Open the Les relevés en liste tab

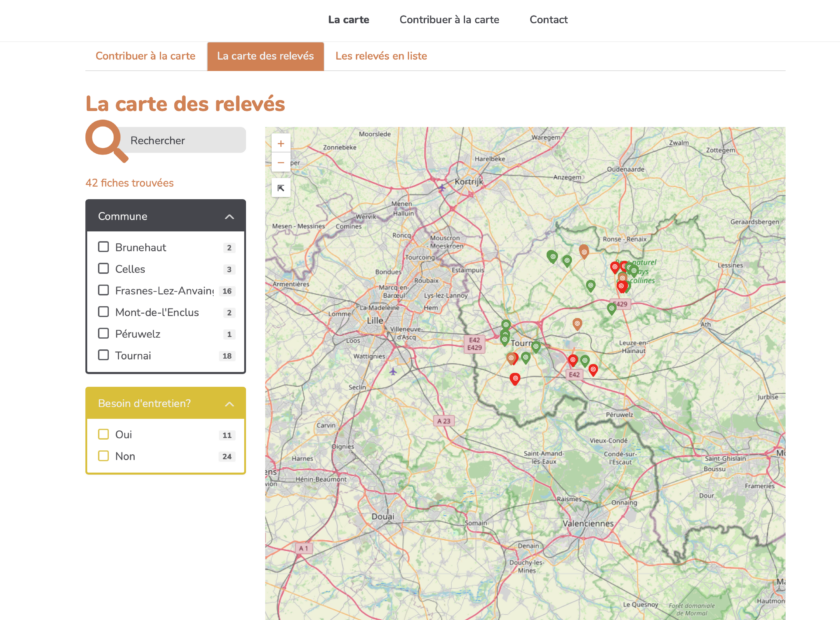(x=381, y=56)
